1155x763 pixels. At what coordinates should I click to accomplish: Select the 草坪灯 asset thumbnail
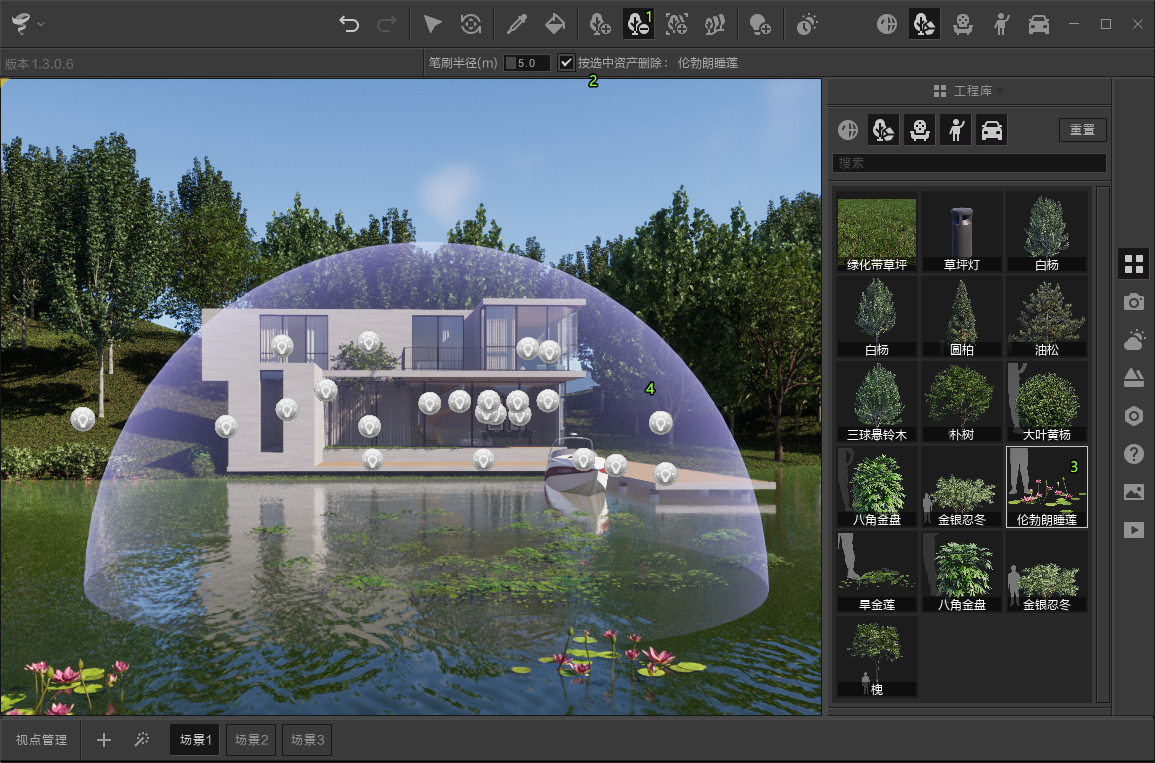point(962,232)
